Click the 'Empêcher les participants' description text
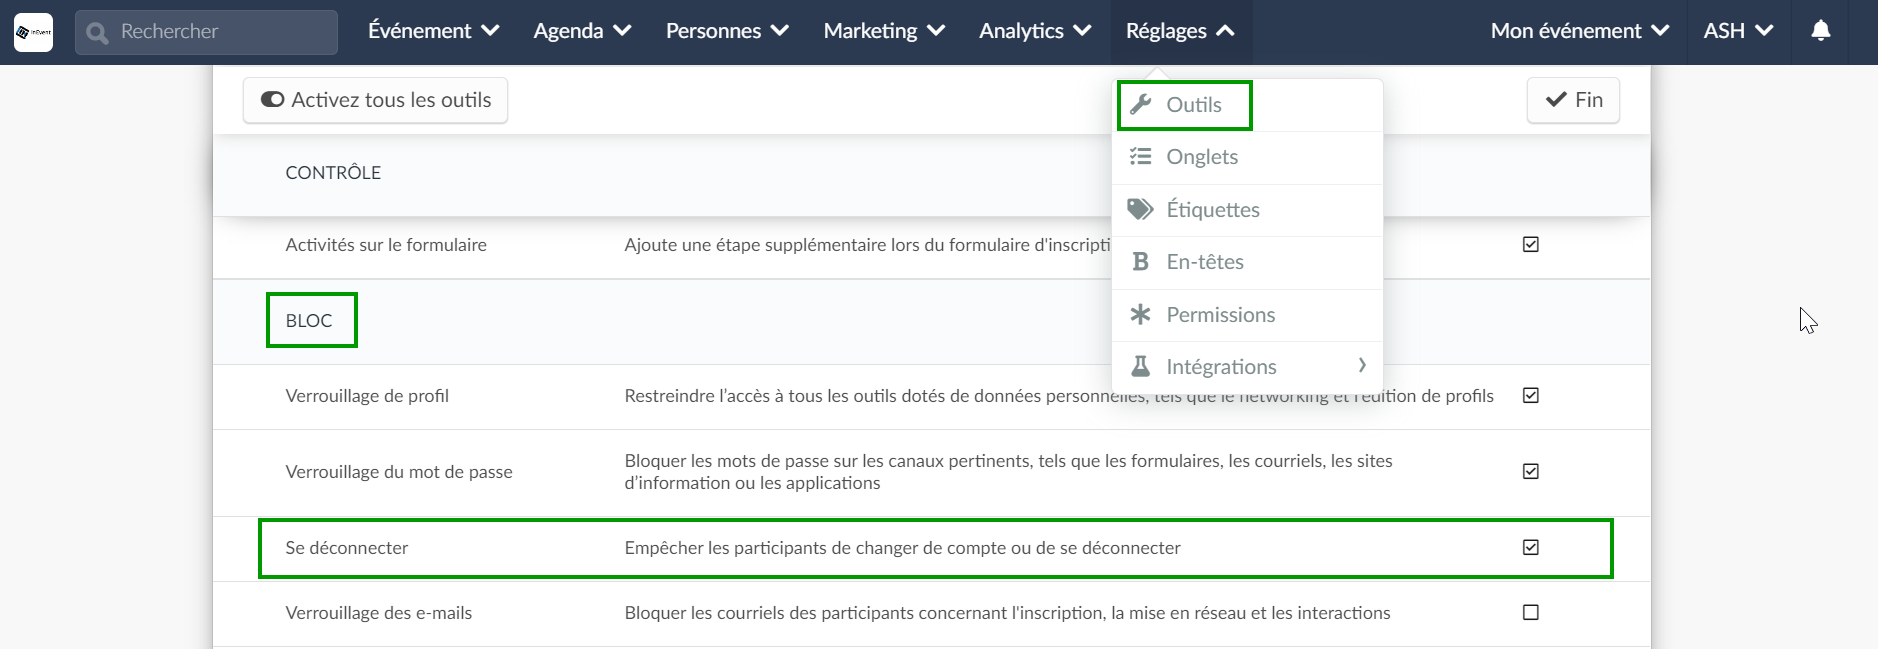Image resolution: width=1878 pixels, height=649 pixels. pyautogui.click(x=902, y=548)
